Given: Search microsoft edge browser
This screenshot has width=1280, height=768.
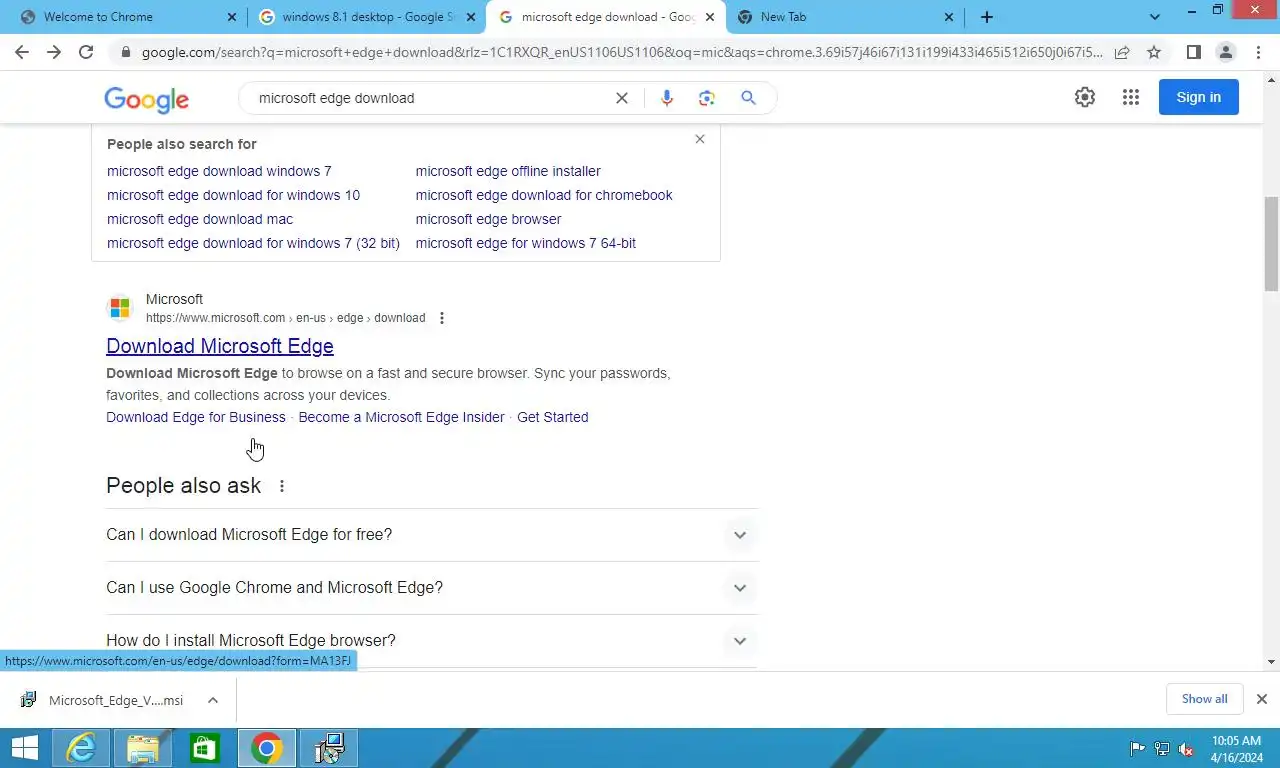Looking at the screenshot, I should (488, 219).
